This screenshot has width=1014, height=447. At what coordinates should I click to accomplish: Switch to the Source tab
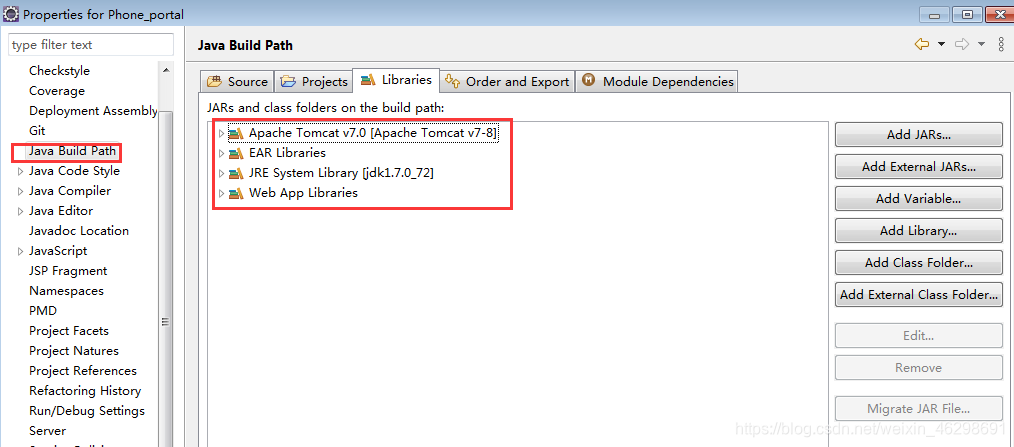237,82
